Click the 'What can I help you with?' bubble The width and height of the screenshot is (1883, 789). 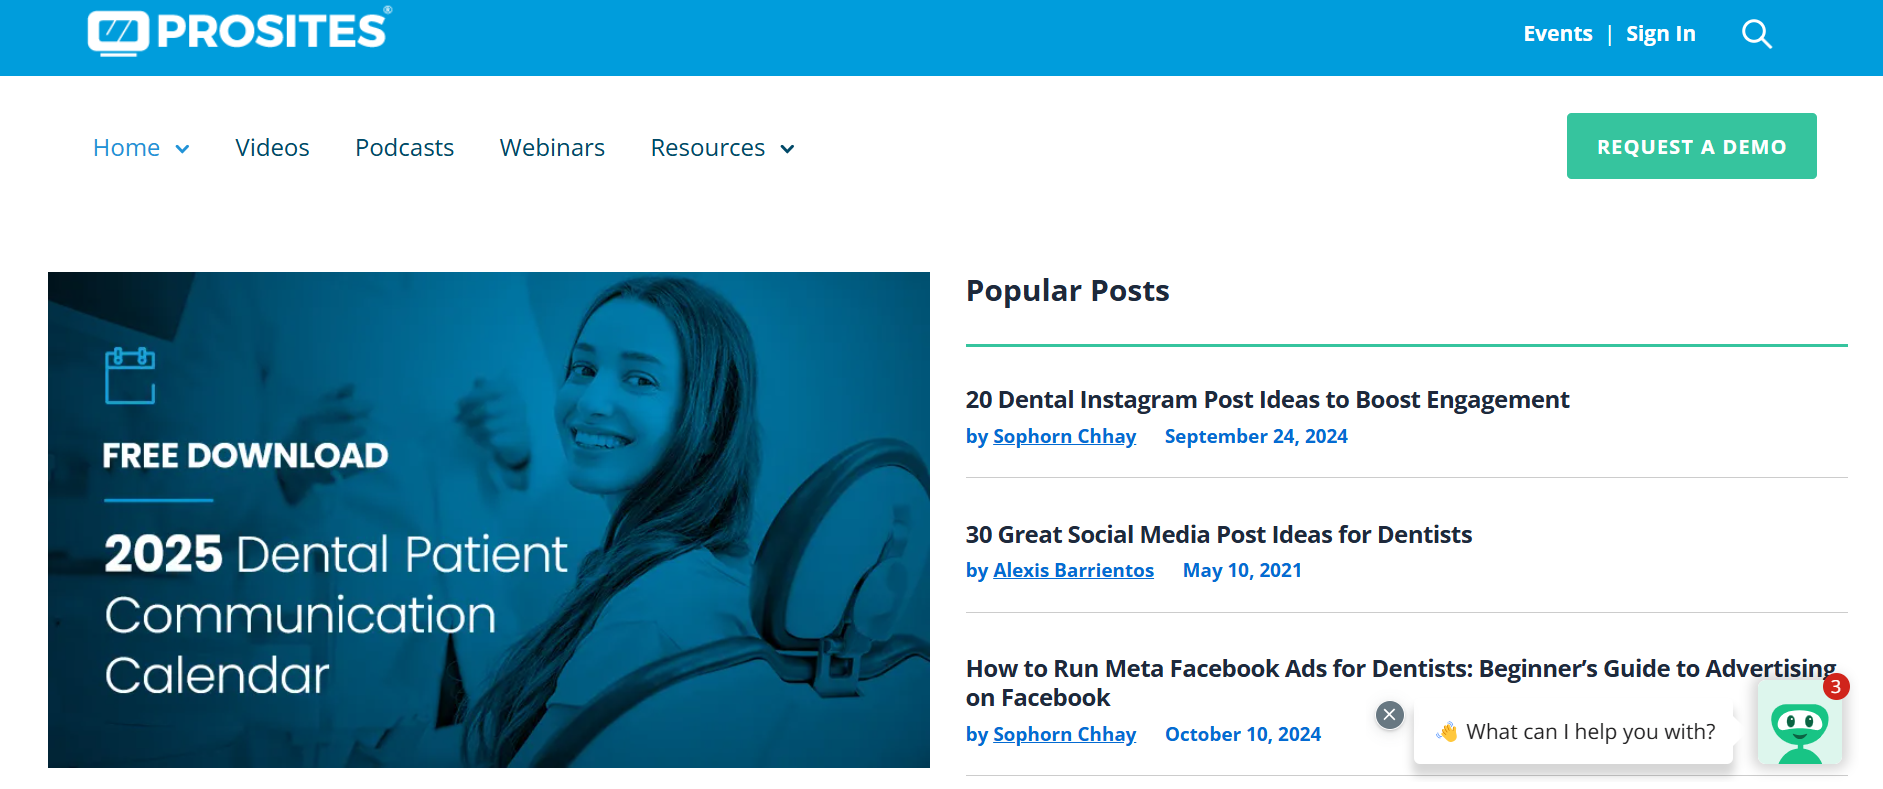[1589, 732]
